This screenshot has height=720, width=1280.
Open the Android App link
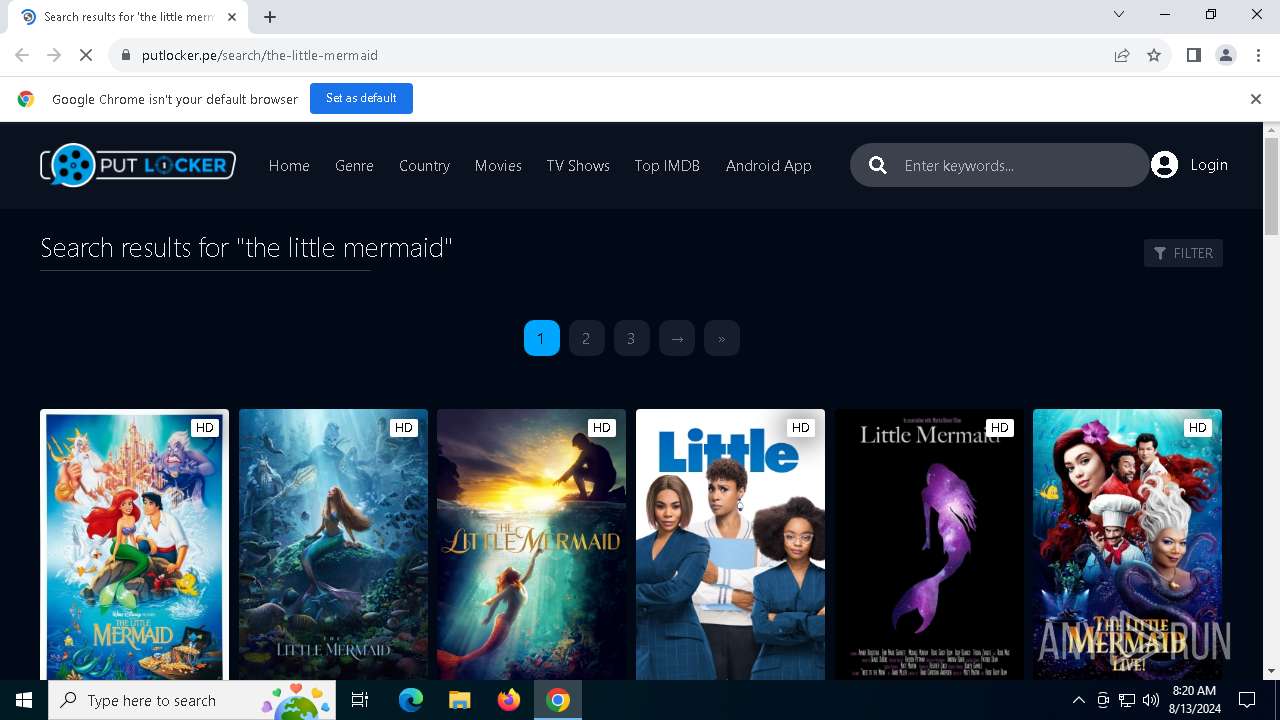[769, 166]
